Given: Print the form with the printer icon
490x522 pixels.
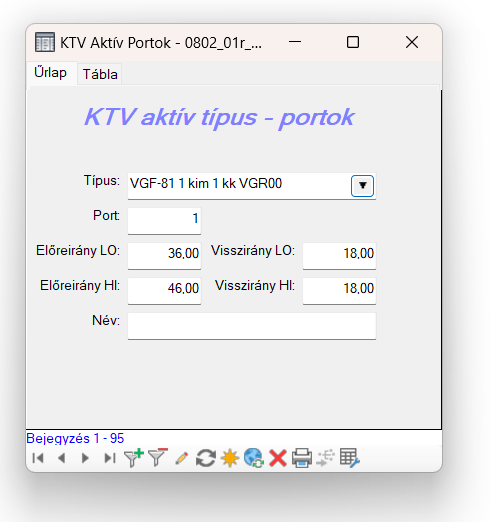Looking at the screenshot, I should [302, 458].
